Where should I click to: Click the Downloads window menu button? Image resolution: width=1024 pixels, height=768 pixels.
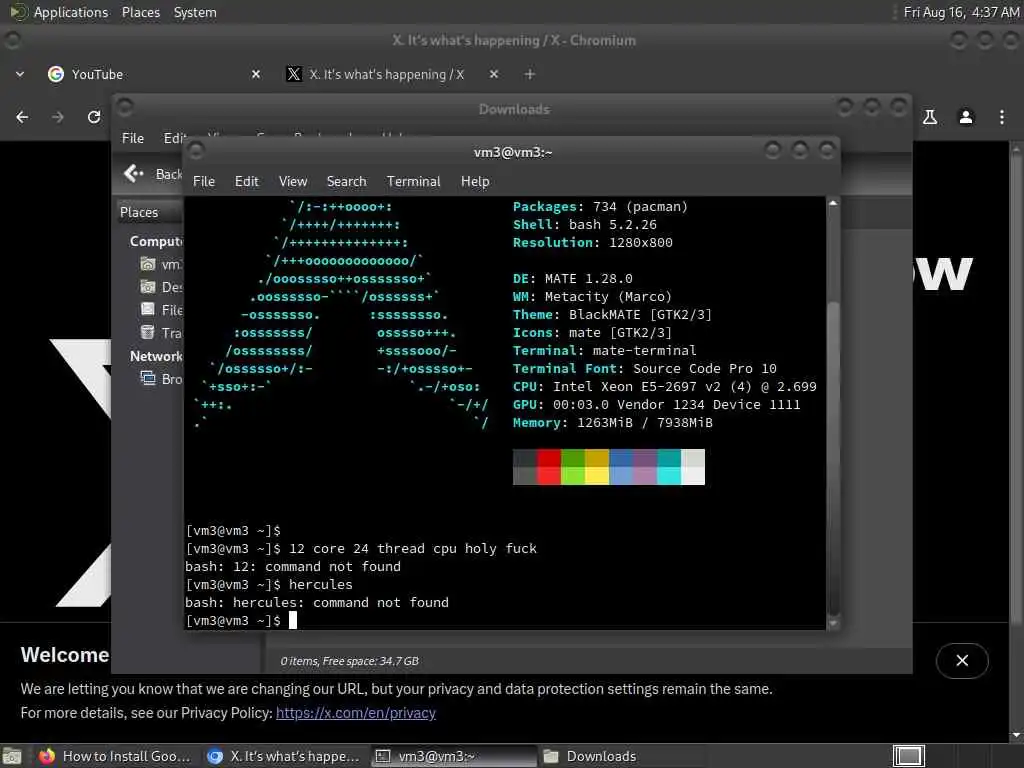click(x=125, y=107)
